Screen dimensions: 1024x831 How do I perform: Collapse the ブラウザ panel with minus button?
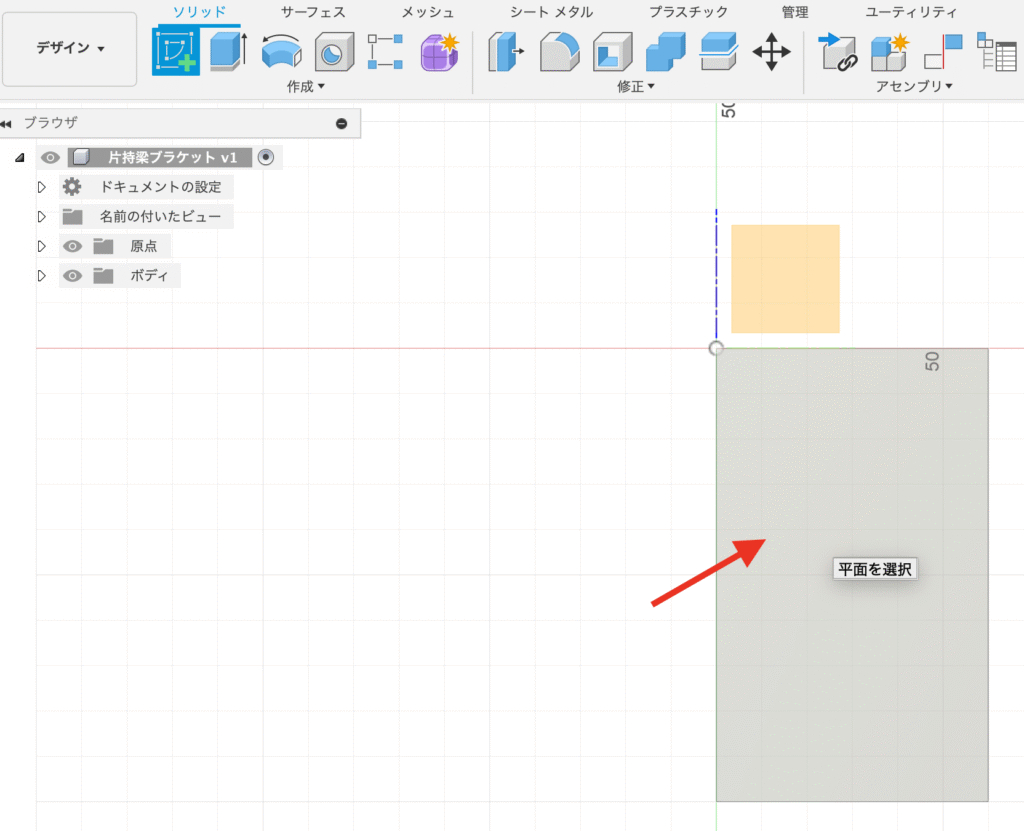(342, 123)
